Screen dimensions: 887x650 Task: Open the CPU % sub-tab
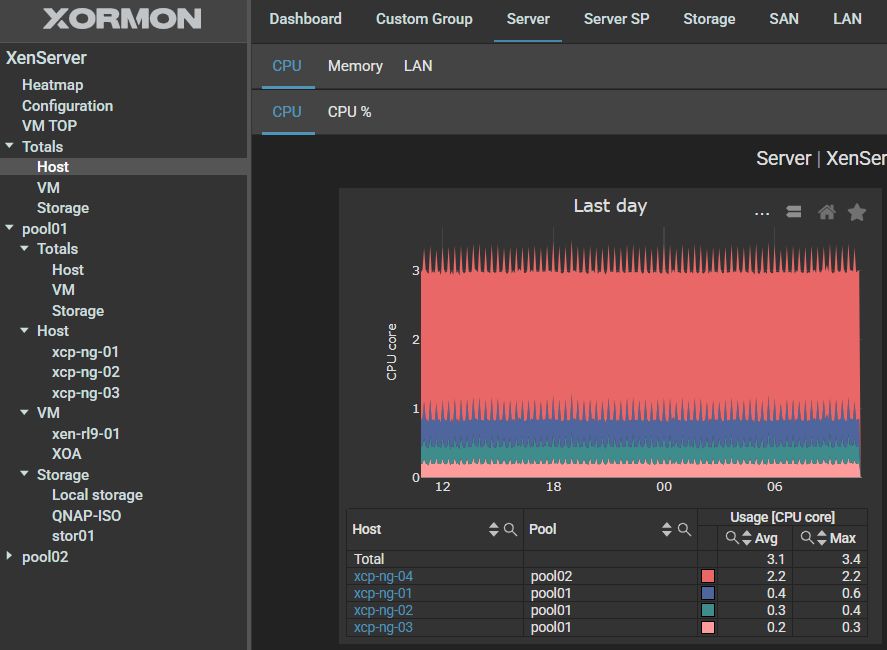349,112
